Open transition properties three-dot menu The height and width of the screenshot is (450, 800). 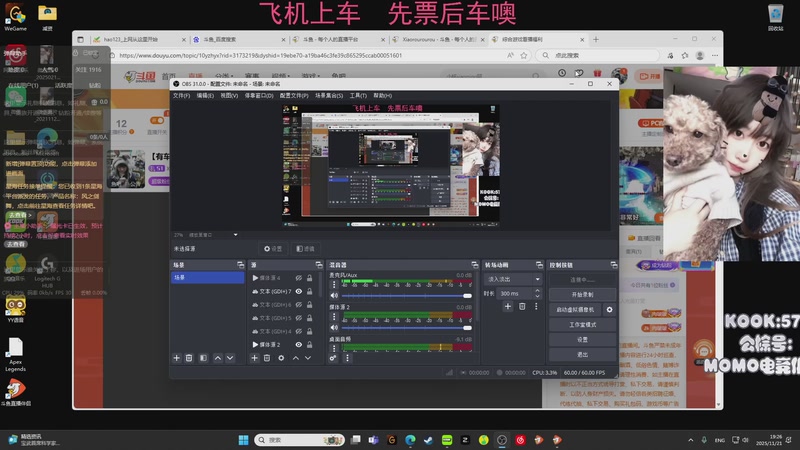click(x=536, y=306)
